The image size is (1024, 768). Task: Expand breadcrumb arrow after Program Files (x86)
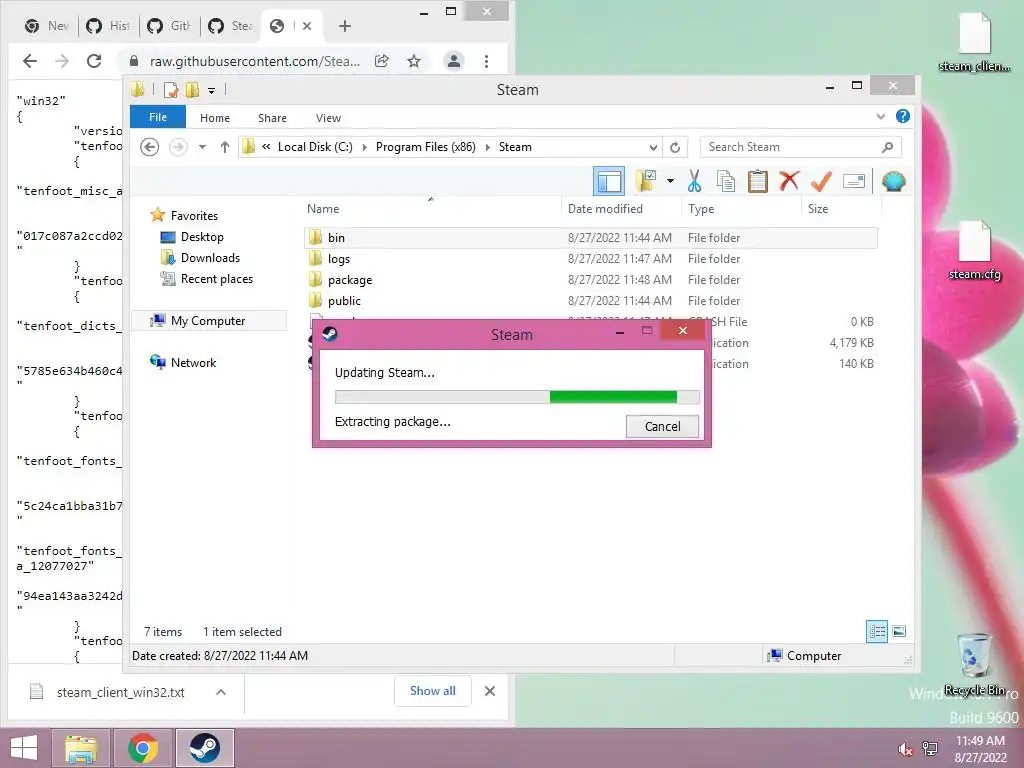tap(488, 147)
